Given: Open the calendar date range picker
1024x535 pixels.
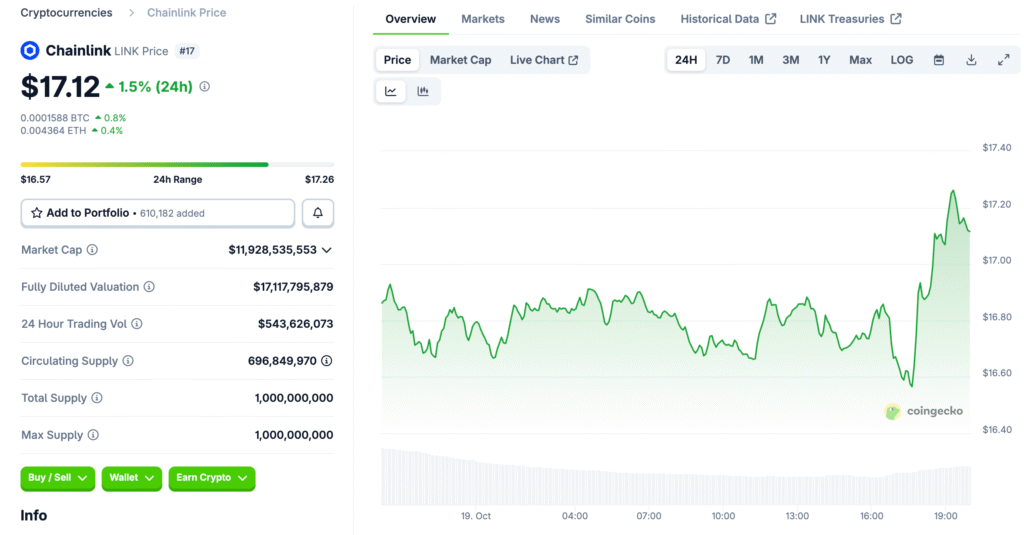Looking at the screenshot, I should 939,60.
